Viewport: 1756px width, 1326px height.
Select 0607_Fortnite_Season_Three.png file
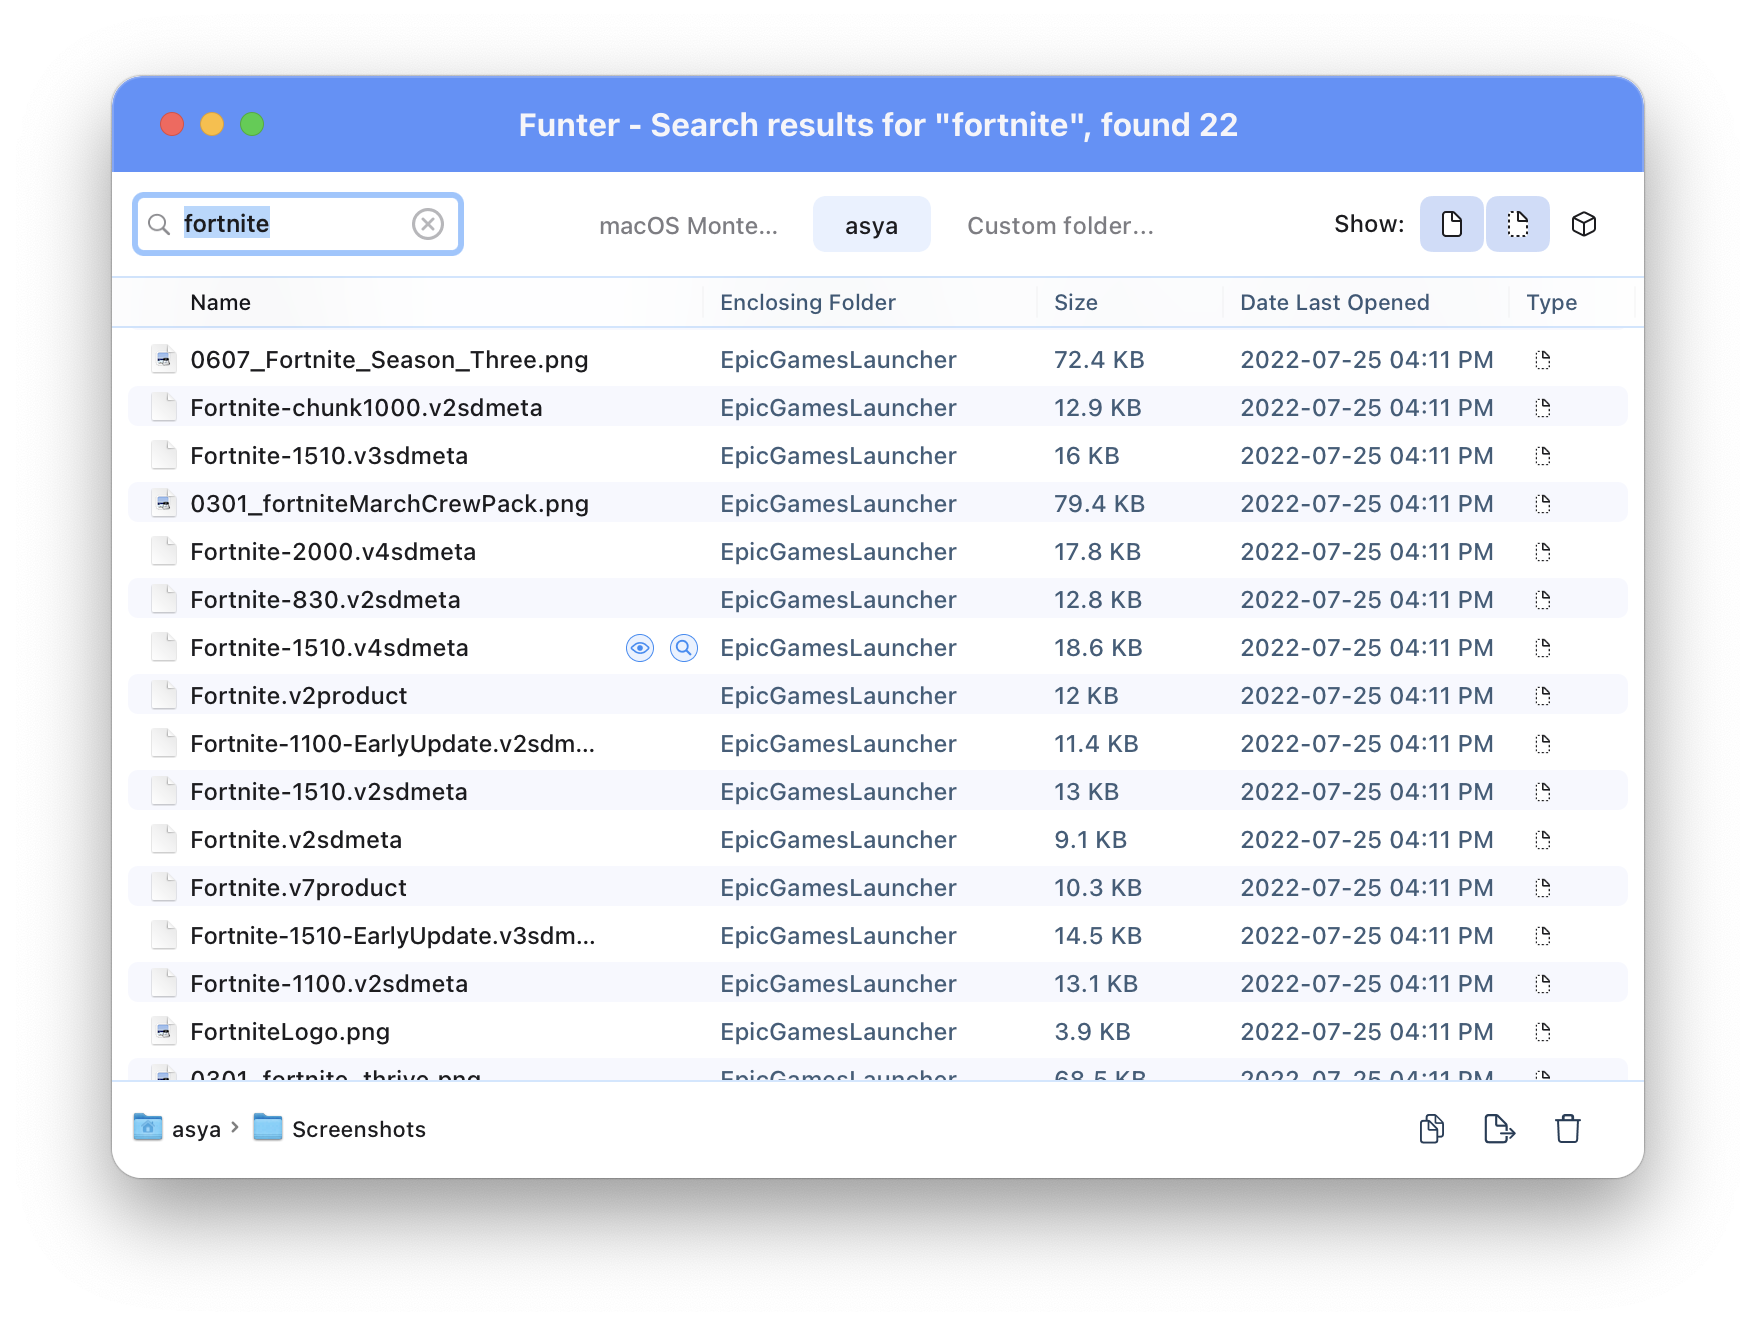tap(389, 360)
